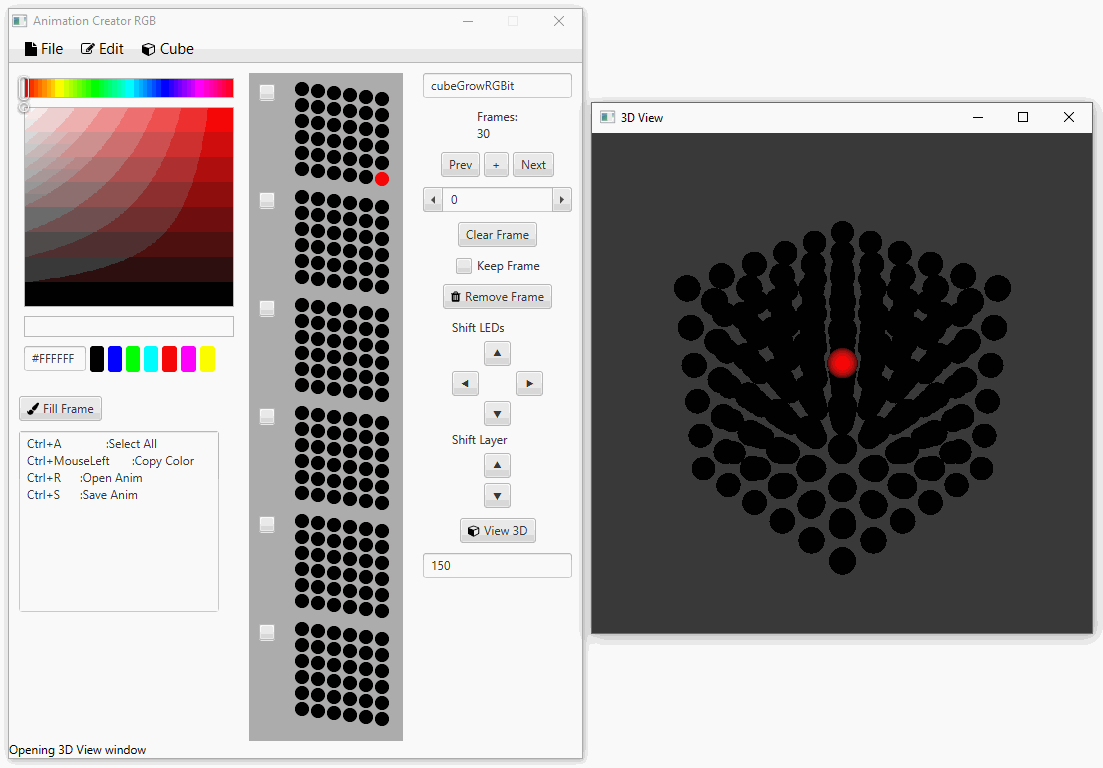
Task: Close the Animation Creator RGB window
Action: (559, 21)
